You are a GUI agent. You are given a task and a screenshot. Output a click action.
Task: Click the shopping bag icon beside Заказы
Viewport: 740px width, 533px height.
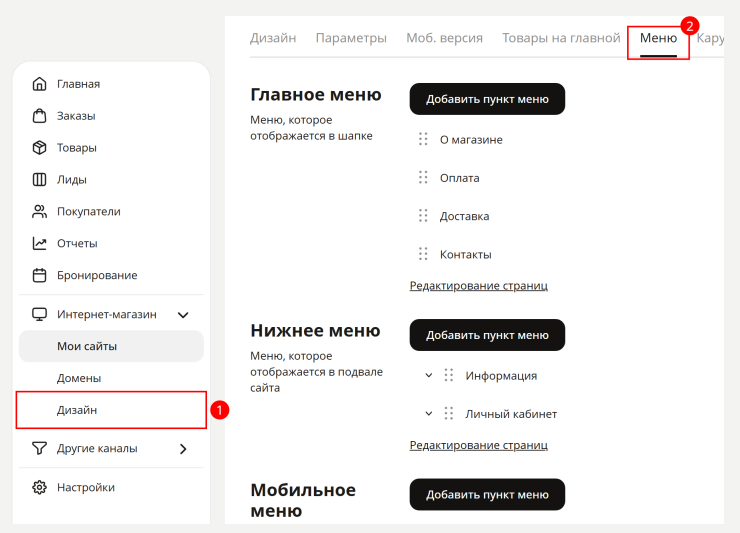tap(39, 116)
